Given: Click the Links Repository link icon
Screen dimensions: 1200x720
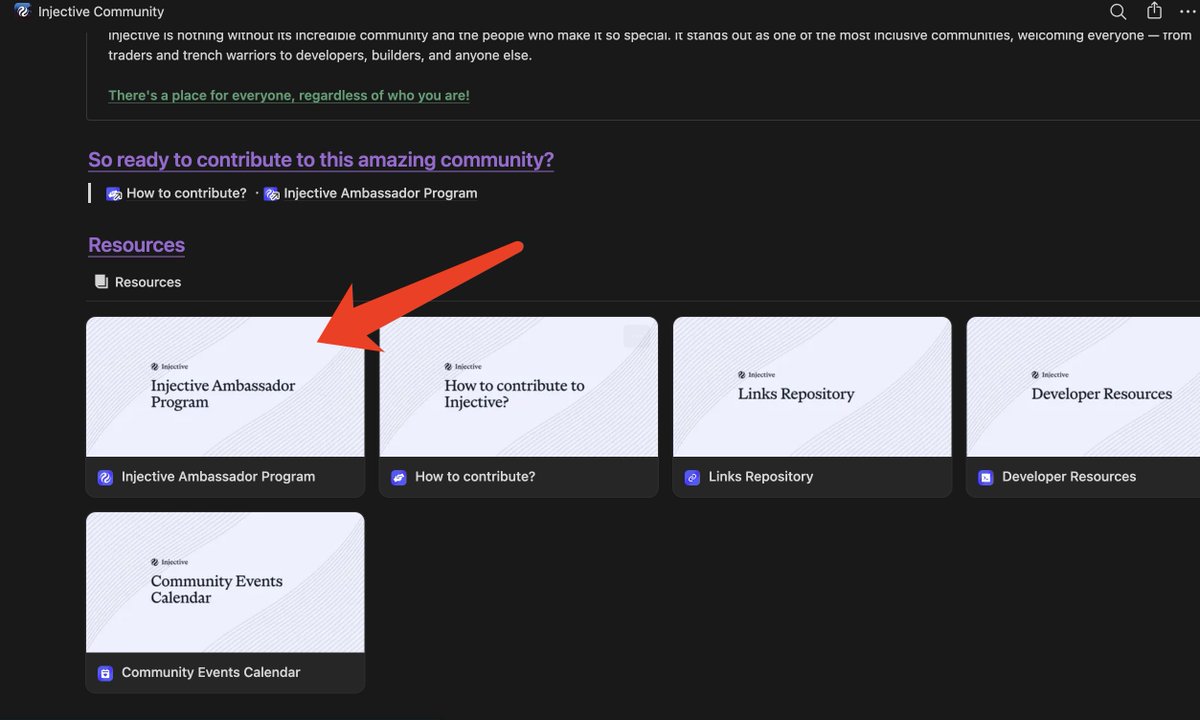Looking at the screenshot, I should tap(692, 477).
